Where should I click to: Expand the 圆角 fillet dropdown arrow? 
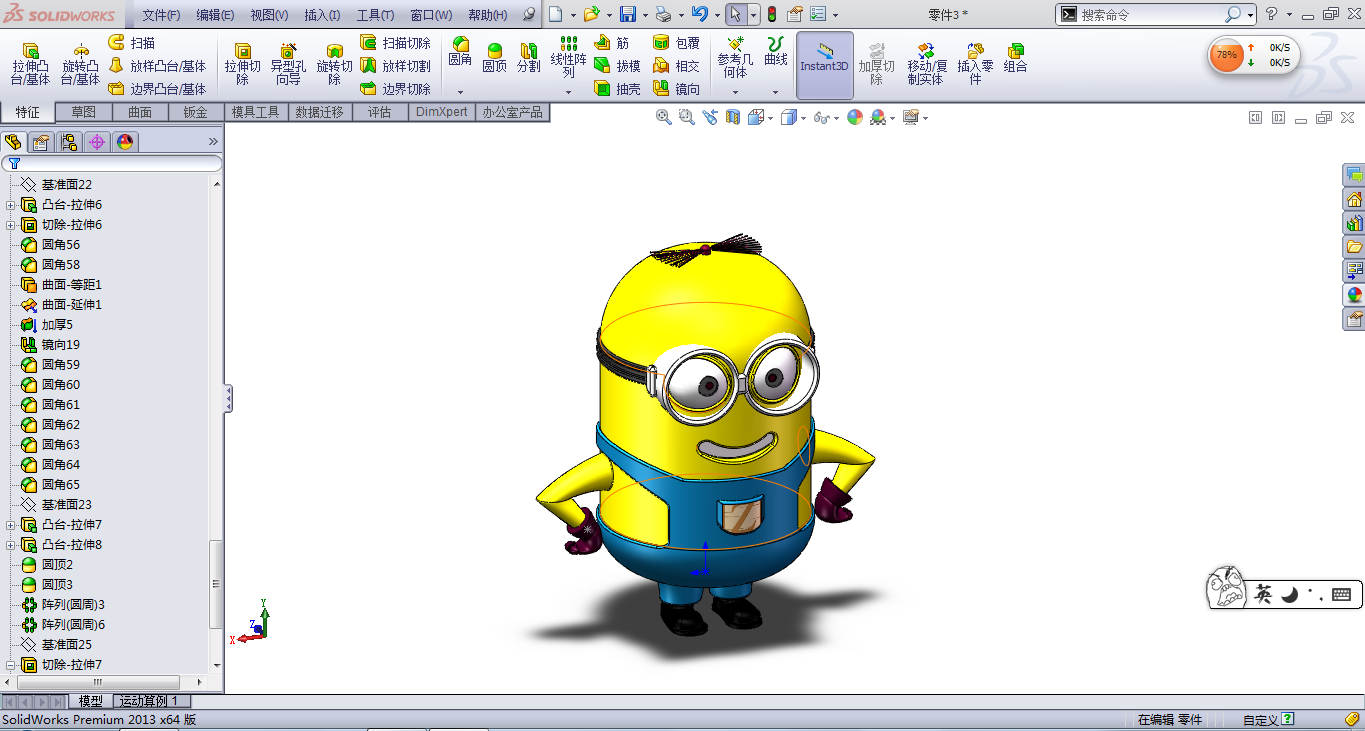point(460,92)
